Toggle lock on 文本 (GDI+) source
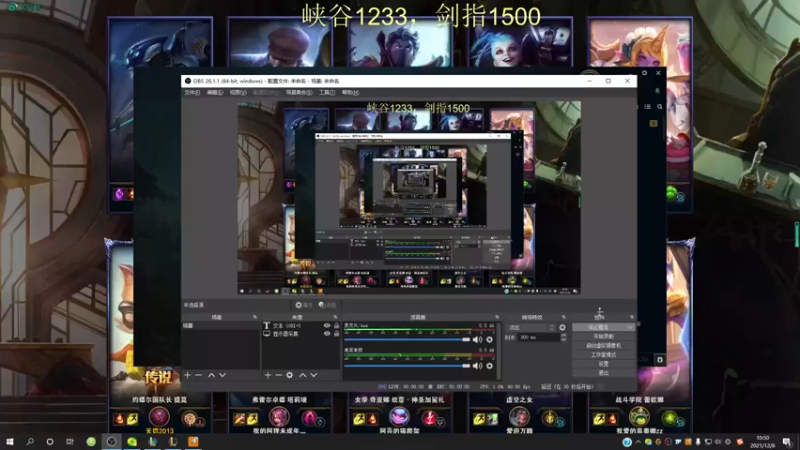This screenshot has height=450, width=800. [x=336, y=326]
